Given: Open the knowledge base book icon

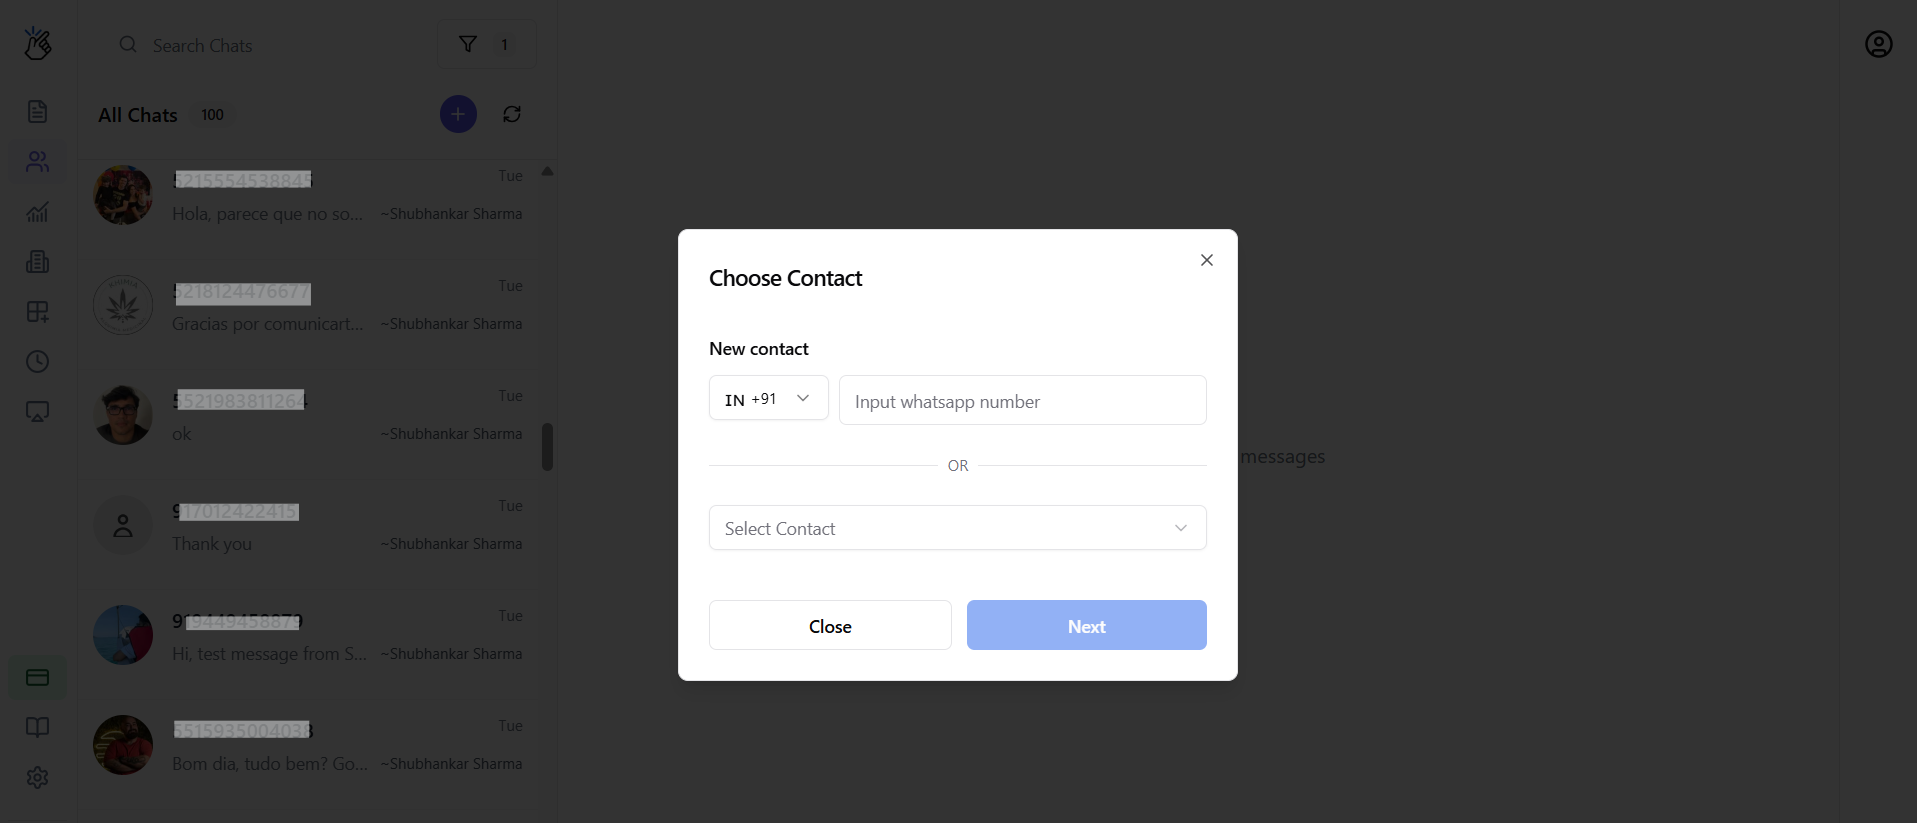Looking at the screenshot, I should point(37,727).
